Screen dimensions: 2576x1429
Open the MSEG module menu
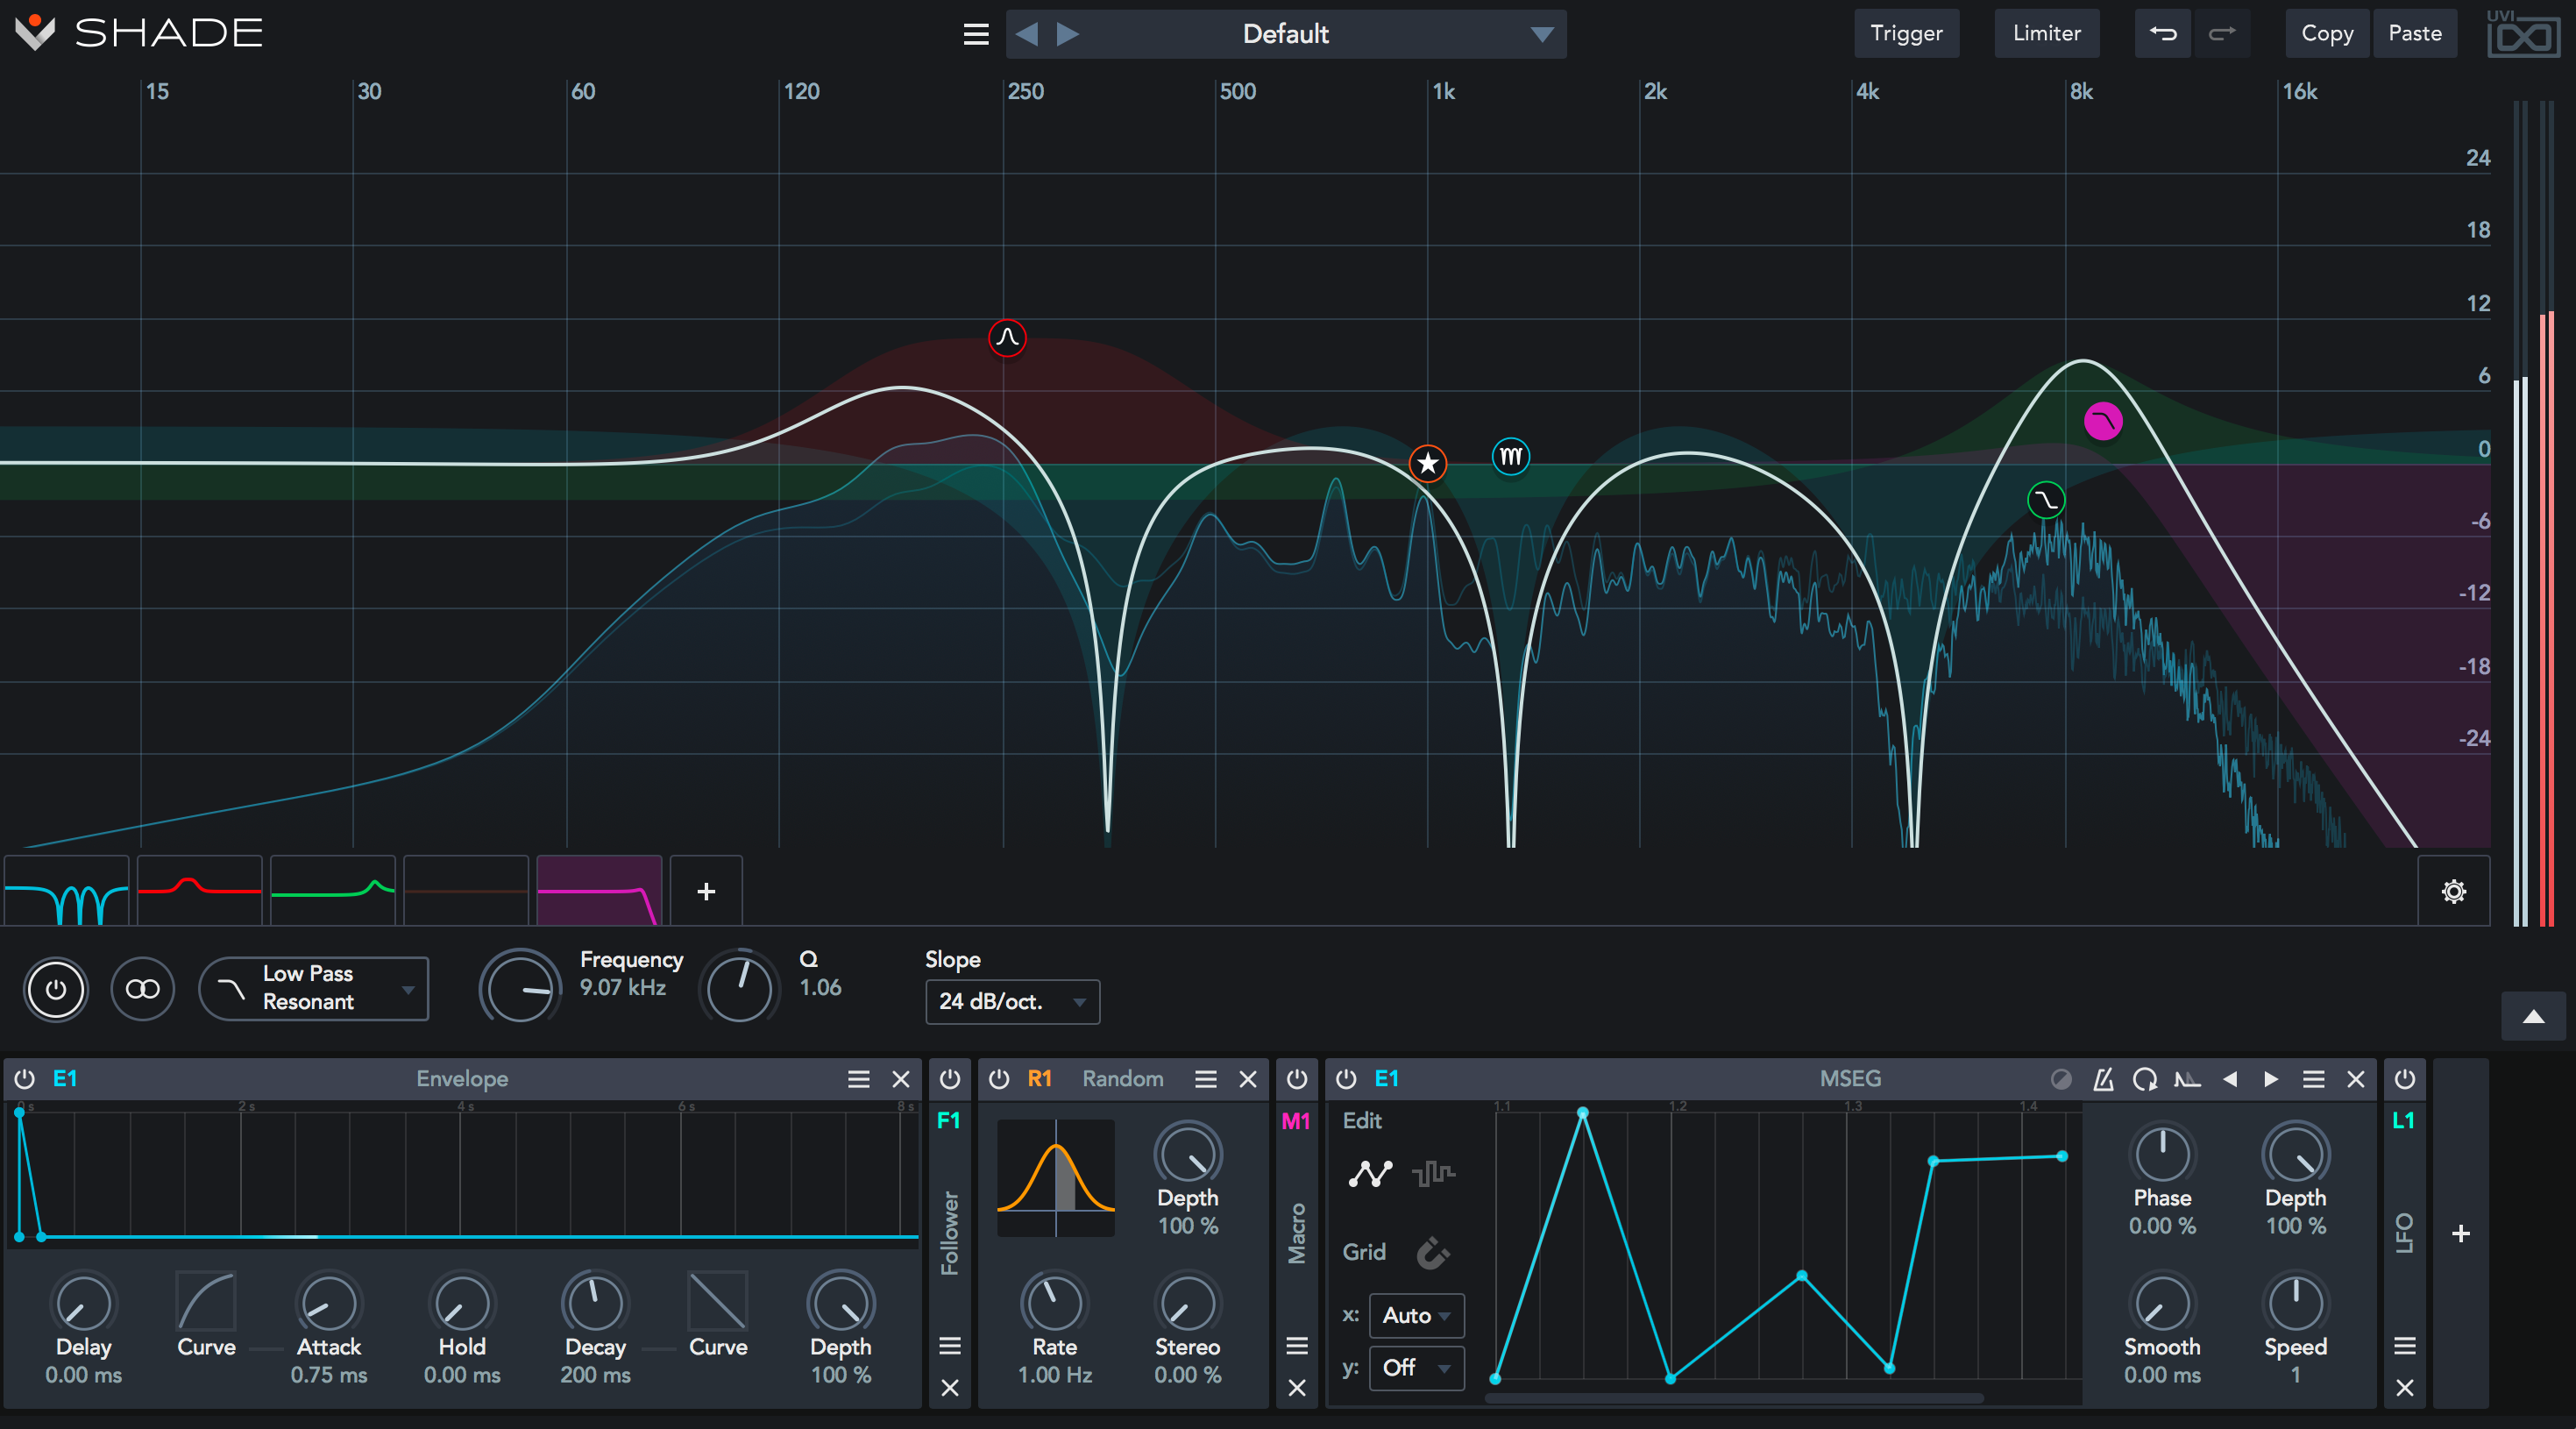point(2313,1078)
